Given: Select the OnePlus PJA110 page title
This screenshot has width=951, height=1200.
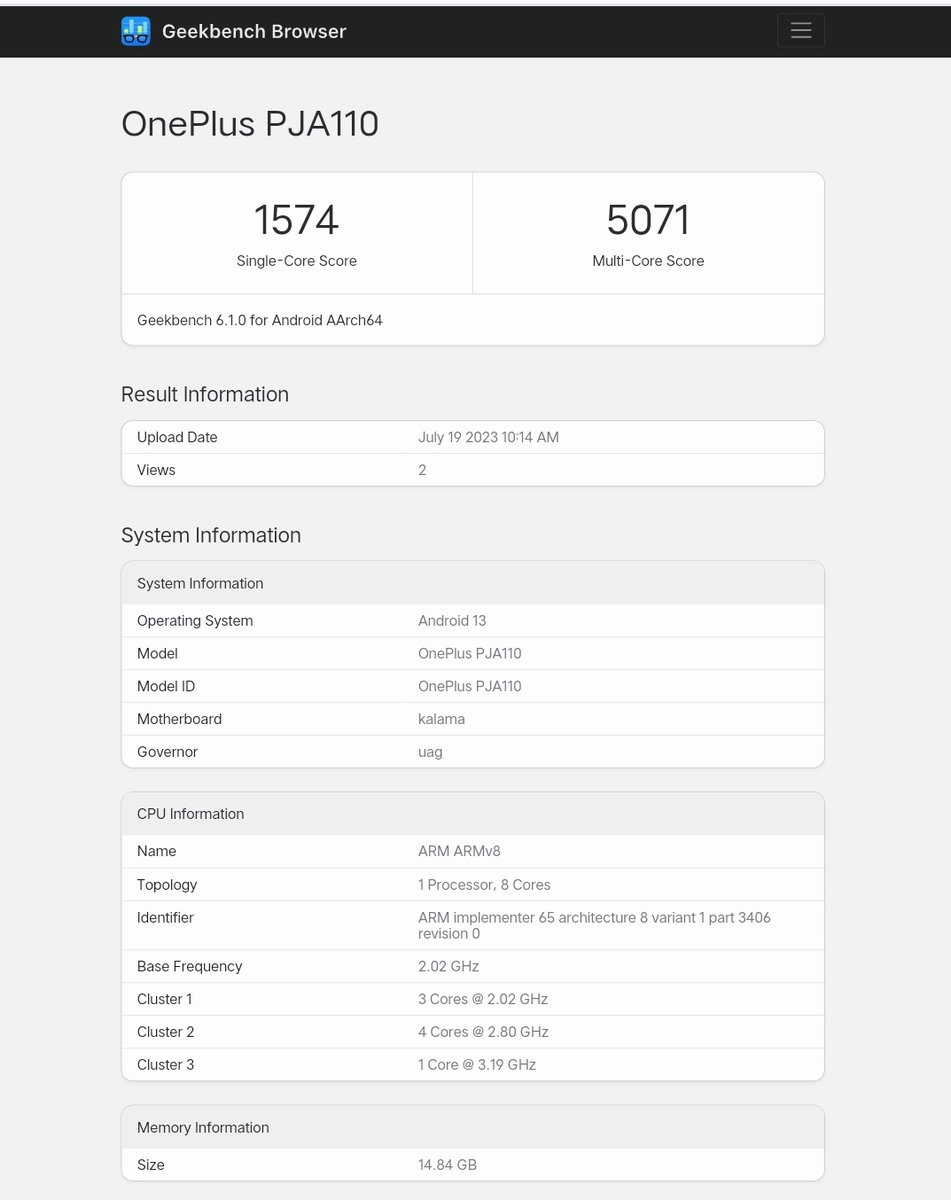Looking at the screenshot, I should [x=250, y=123].
